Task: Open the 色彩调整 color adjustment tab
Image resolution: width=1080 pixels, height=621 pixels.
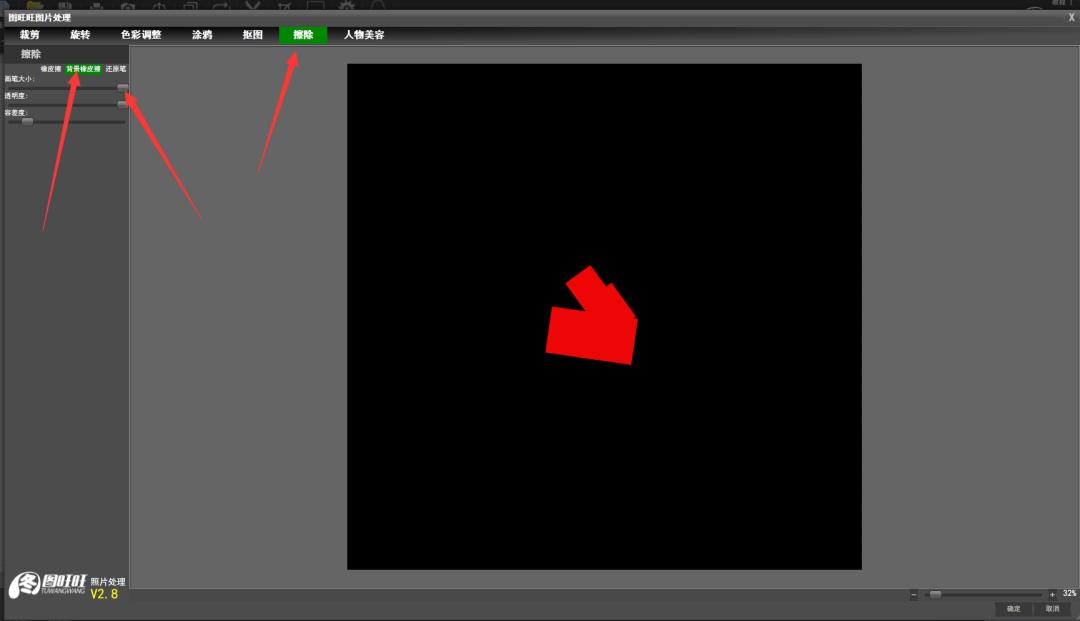Action: (x=141, y=35)
